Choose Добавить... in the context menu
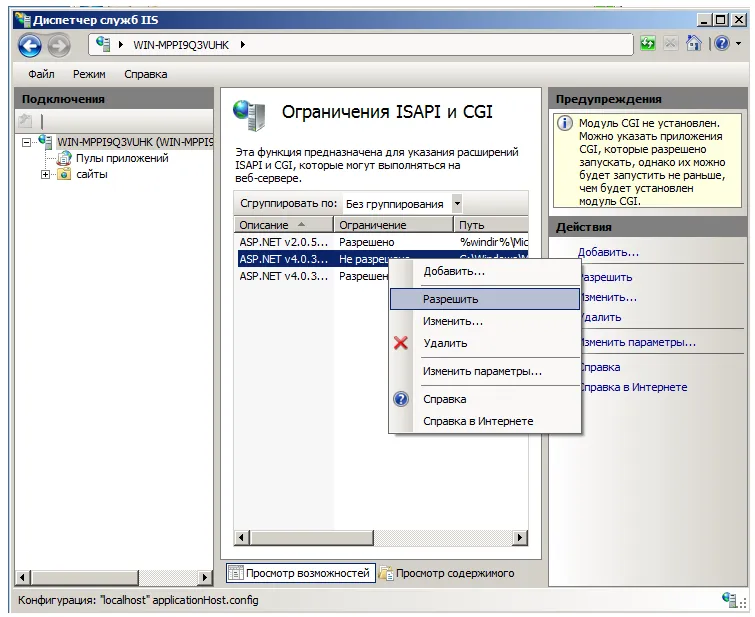This screenshot has width=755, height=617. click(x=485, y=272)
